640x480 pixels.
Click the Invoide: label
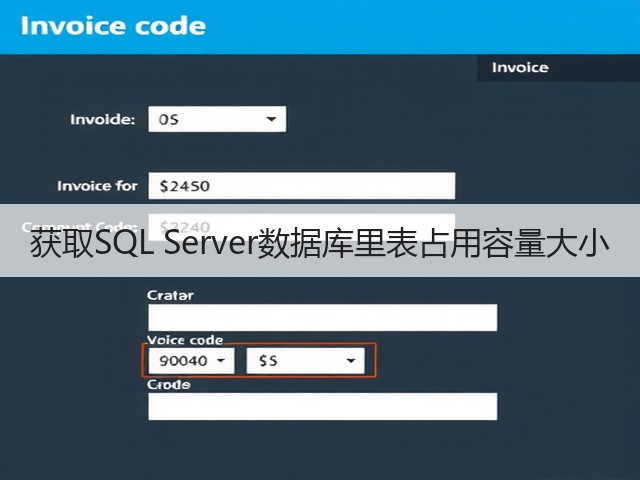coord(102,120)
